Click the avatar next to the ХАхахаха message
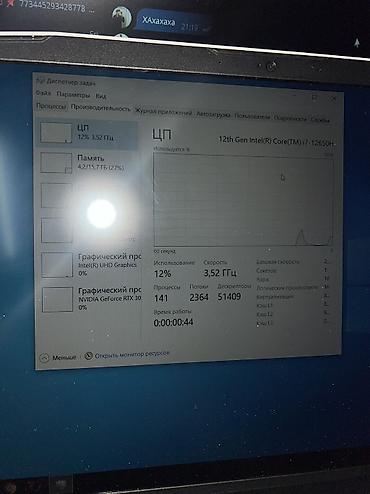Image resolution: width=370 pixels, height=494 pixels. (x=121, y=17)
